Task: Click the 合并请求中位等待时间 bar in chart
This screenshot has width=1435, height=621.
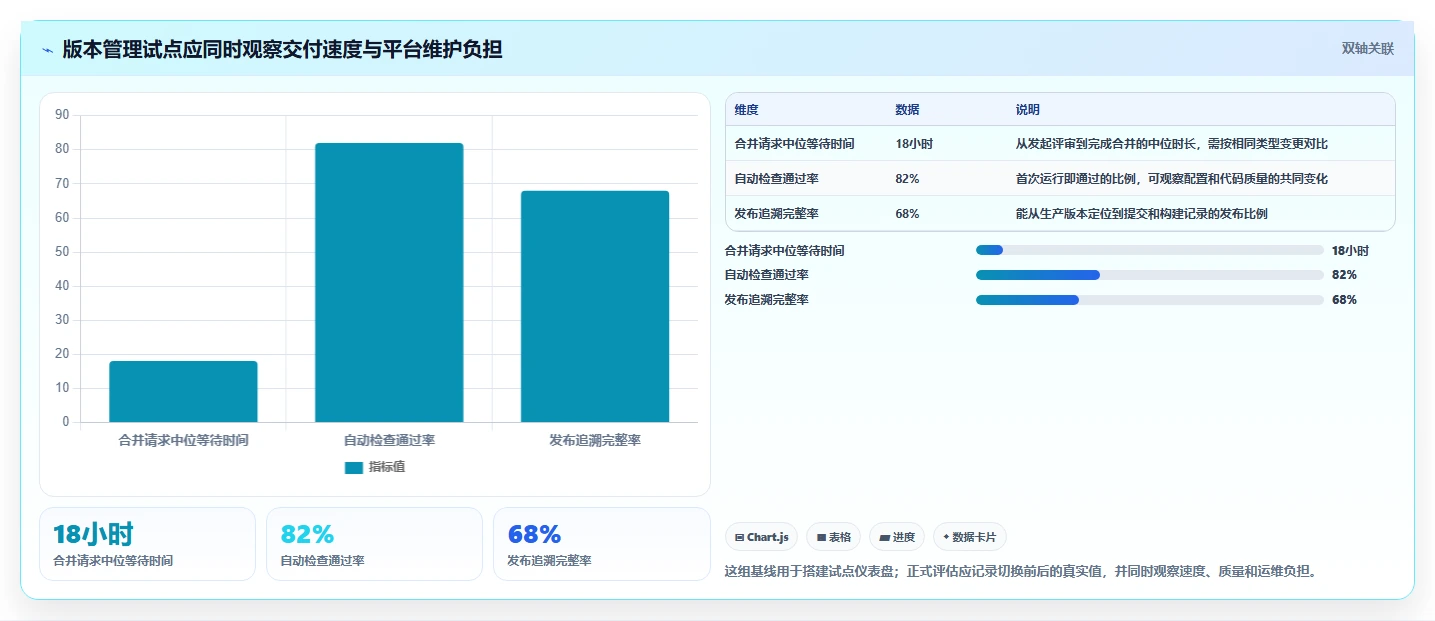Action: point(183,391)
